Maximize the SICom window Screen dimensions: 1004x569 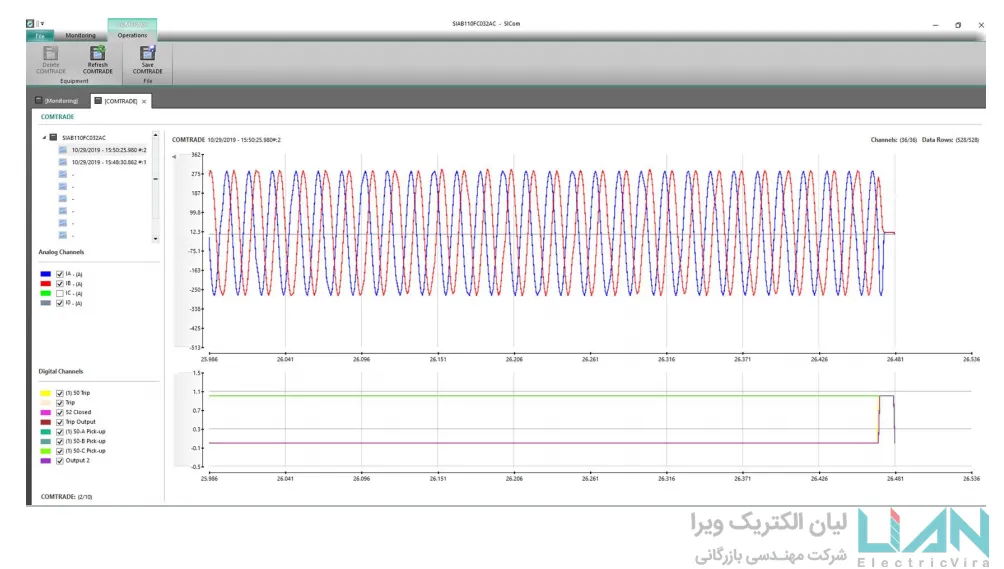point(958,25)
